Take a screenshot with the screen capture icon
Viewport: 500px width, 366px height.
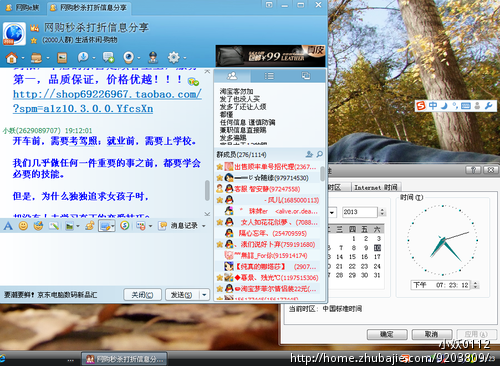click(x=105, y=226)
